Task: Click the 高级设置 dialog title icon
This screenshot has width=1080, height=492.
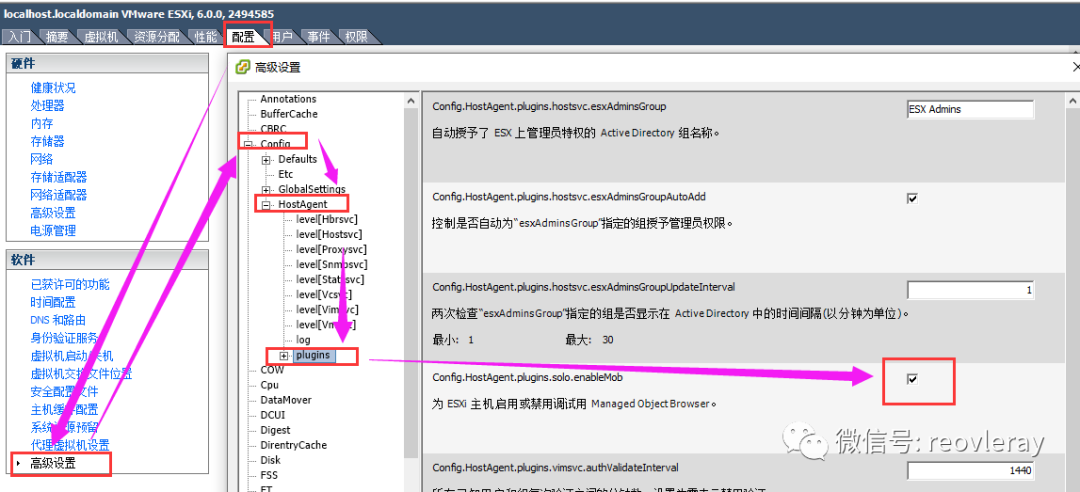Action: click(x=242, y=67)
